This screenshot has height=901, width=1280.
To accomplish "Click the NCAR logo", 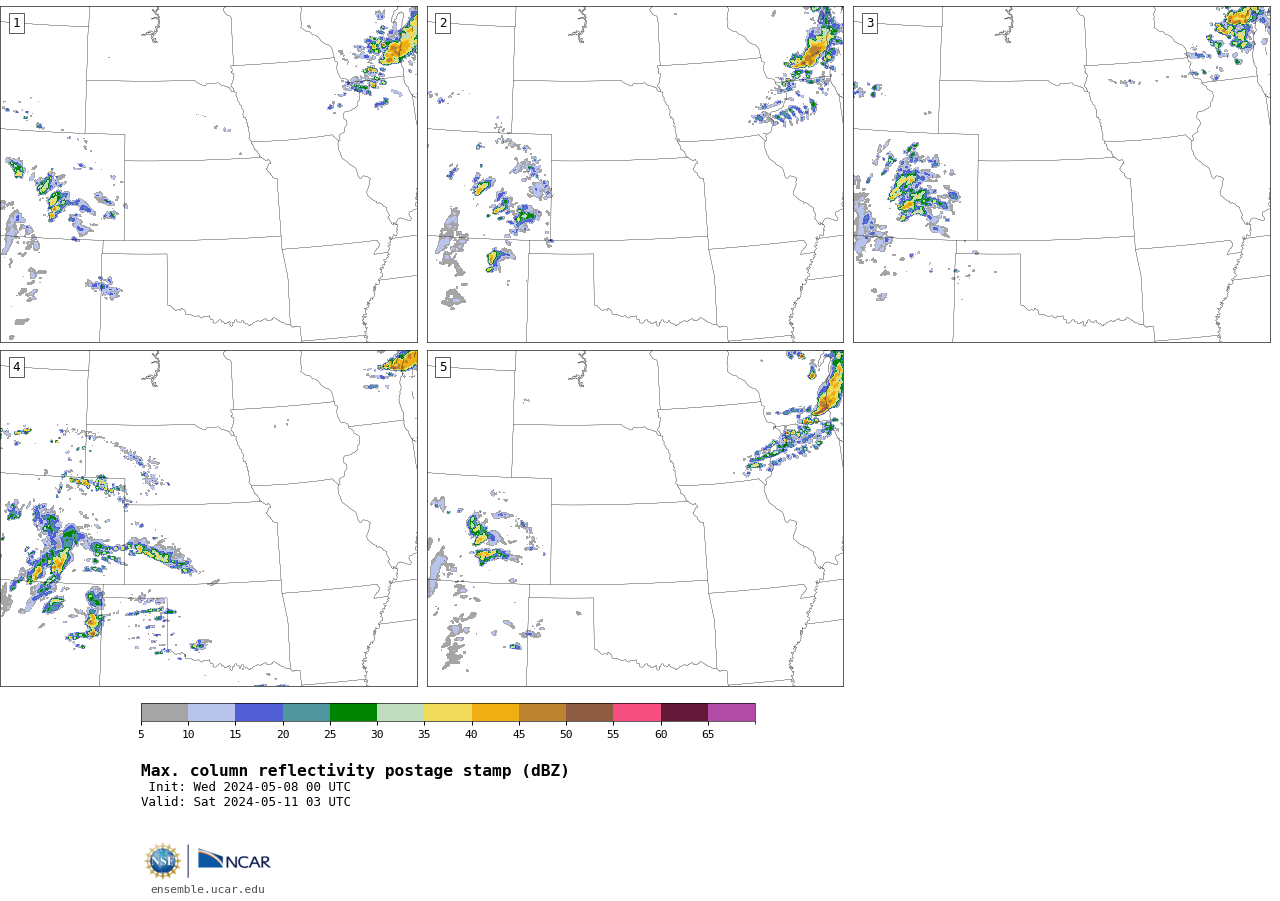I will [x=234, y=861].
